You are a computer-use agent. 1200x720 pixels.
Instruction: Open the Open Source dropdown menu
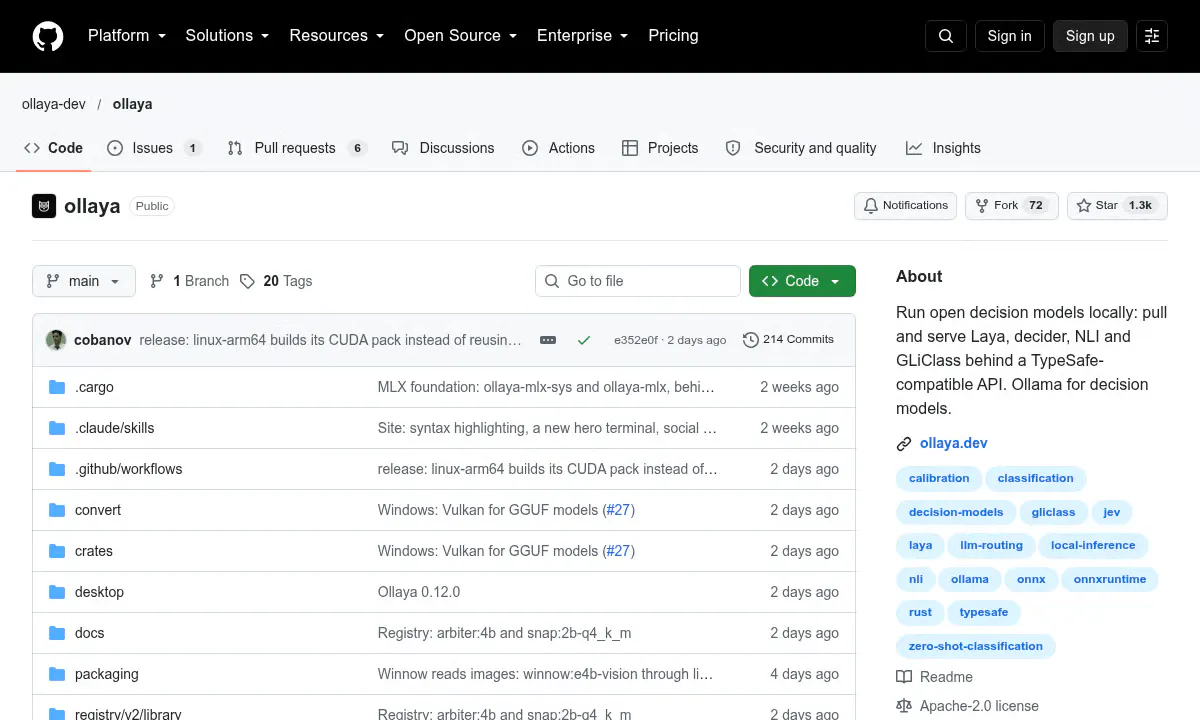460,36
